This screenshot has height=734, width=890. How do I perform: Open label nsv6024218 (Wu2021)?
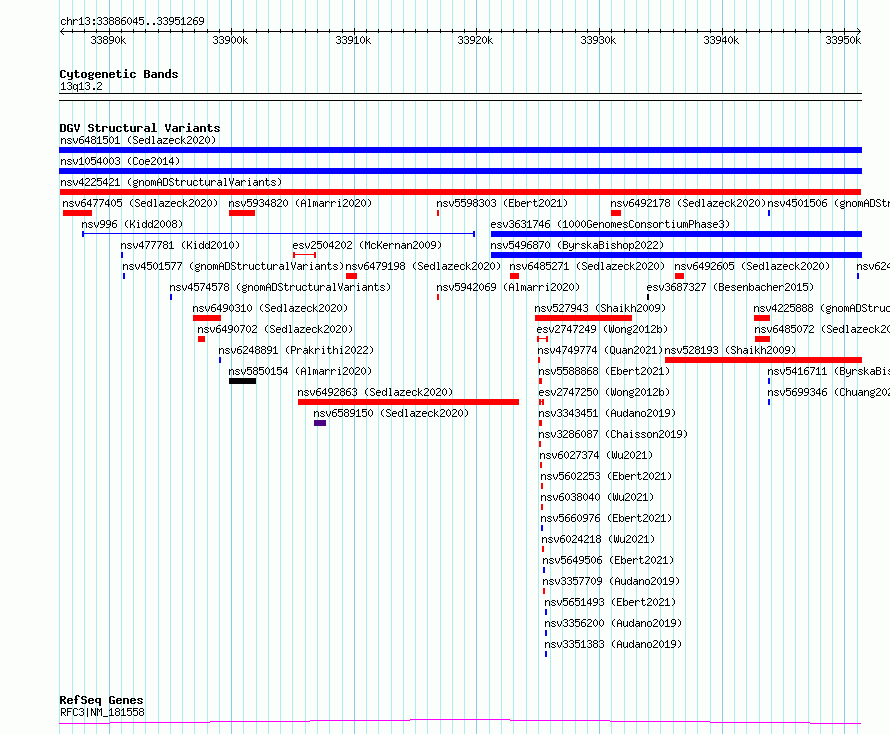598,539
